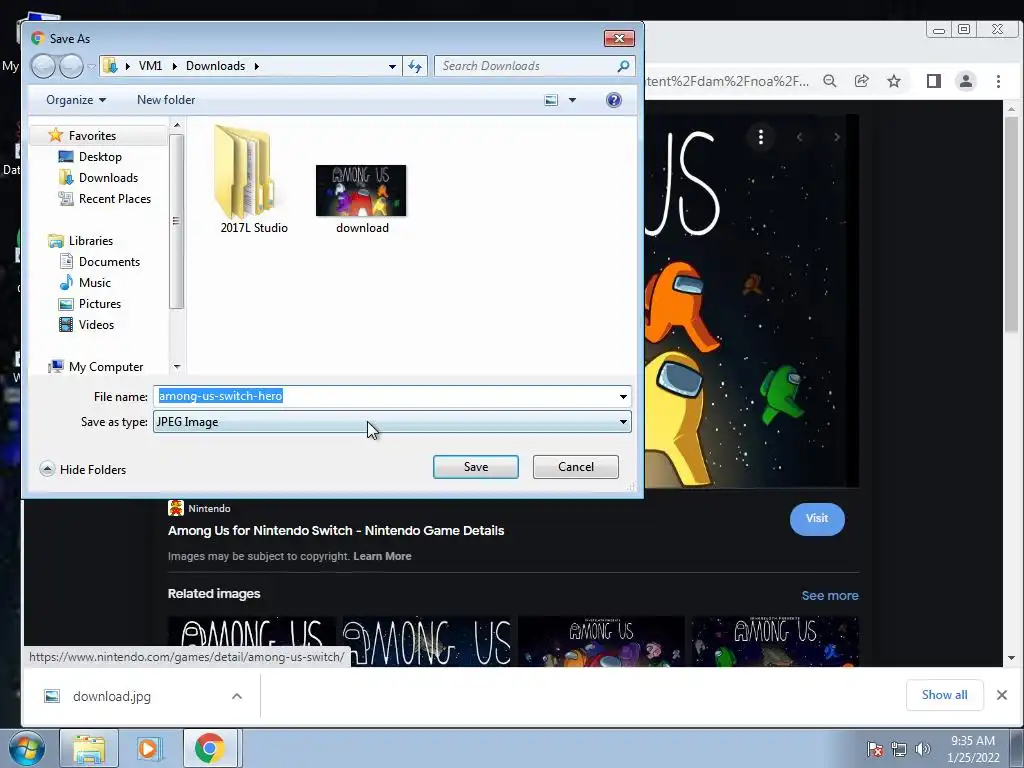Select the Pictures library

pyautogui.click(x=99, y=304)
